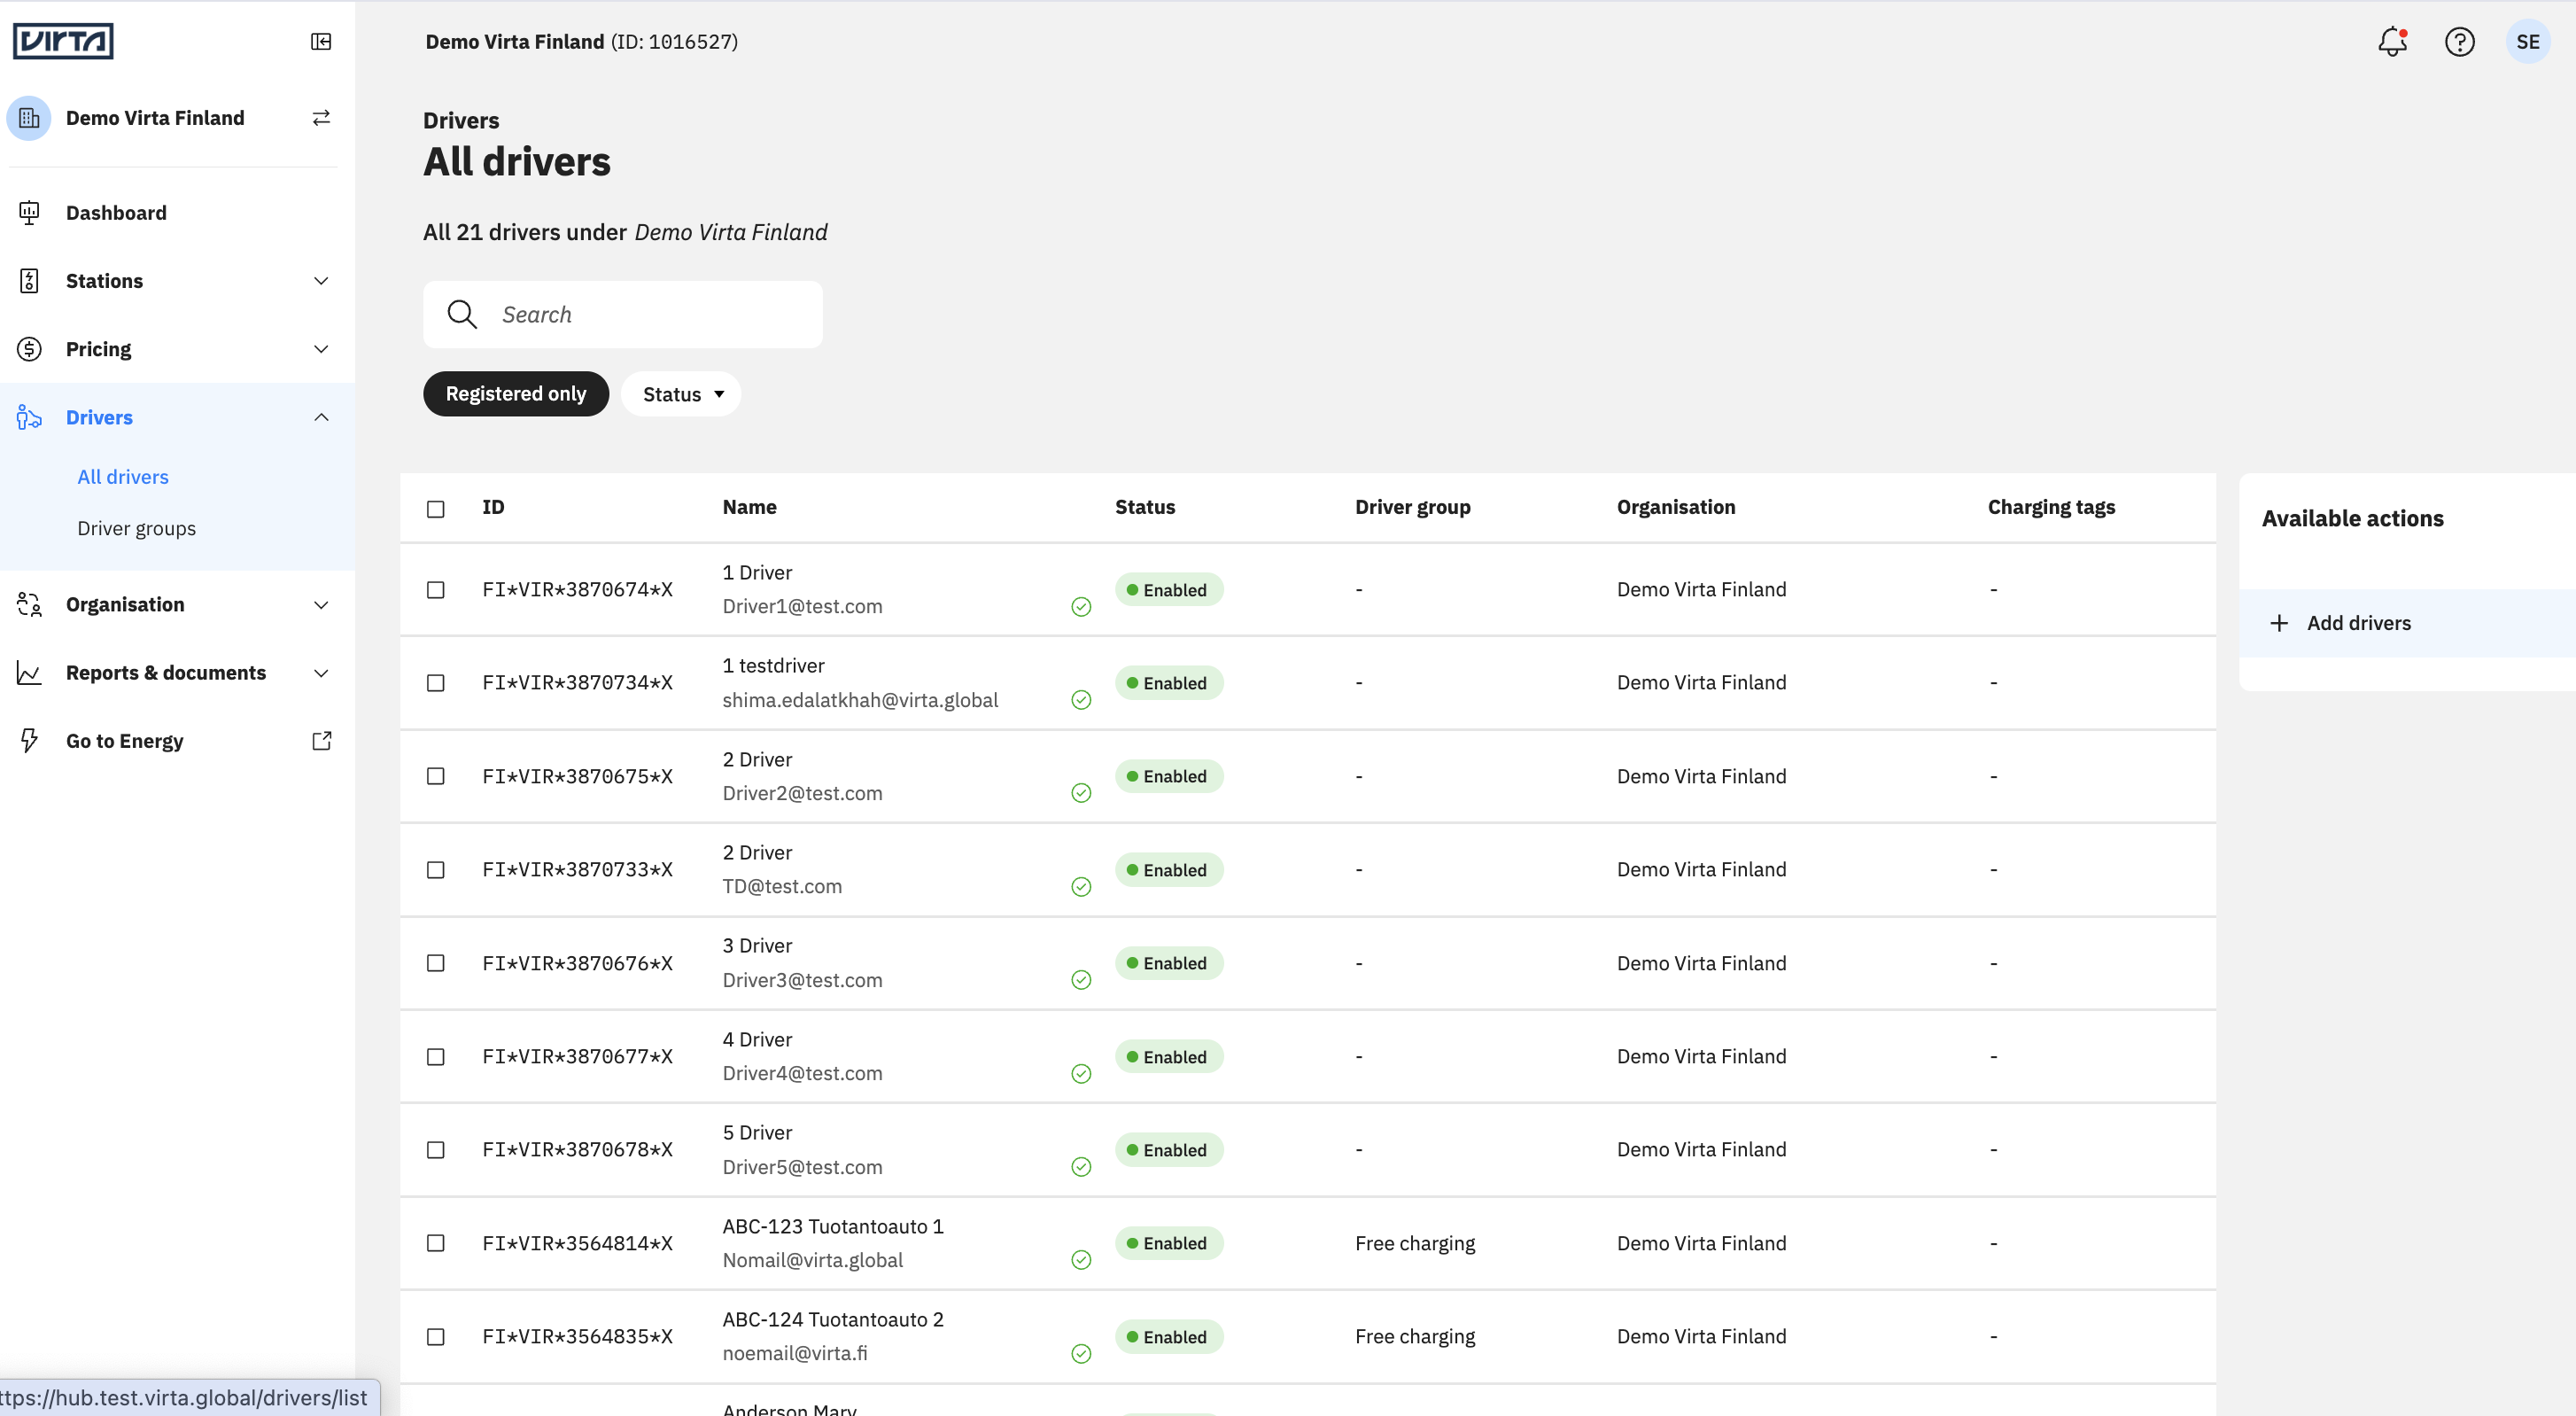The image size is (2576, 1416).
Task: Click the Virta logo
Action: click(x=63, y=41)
